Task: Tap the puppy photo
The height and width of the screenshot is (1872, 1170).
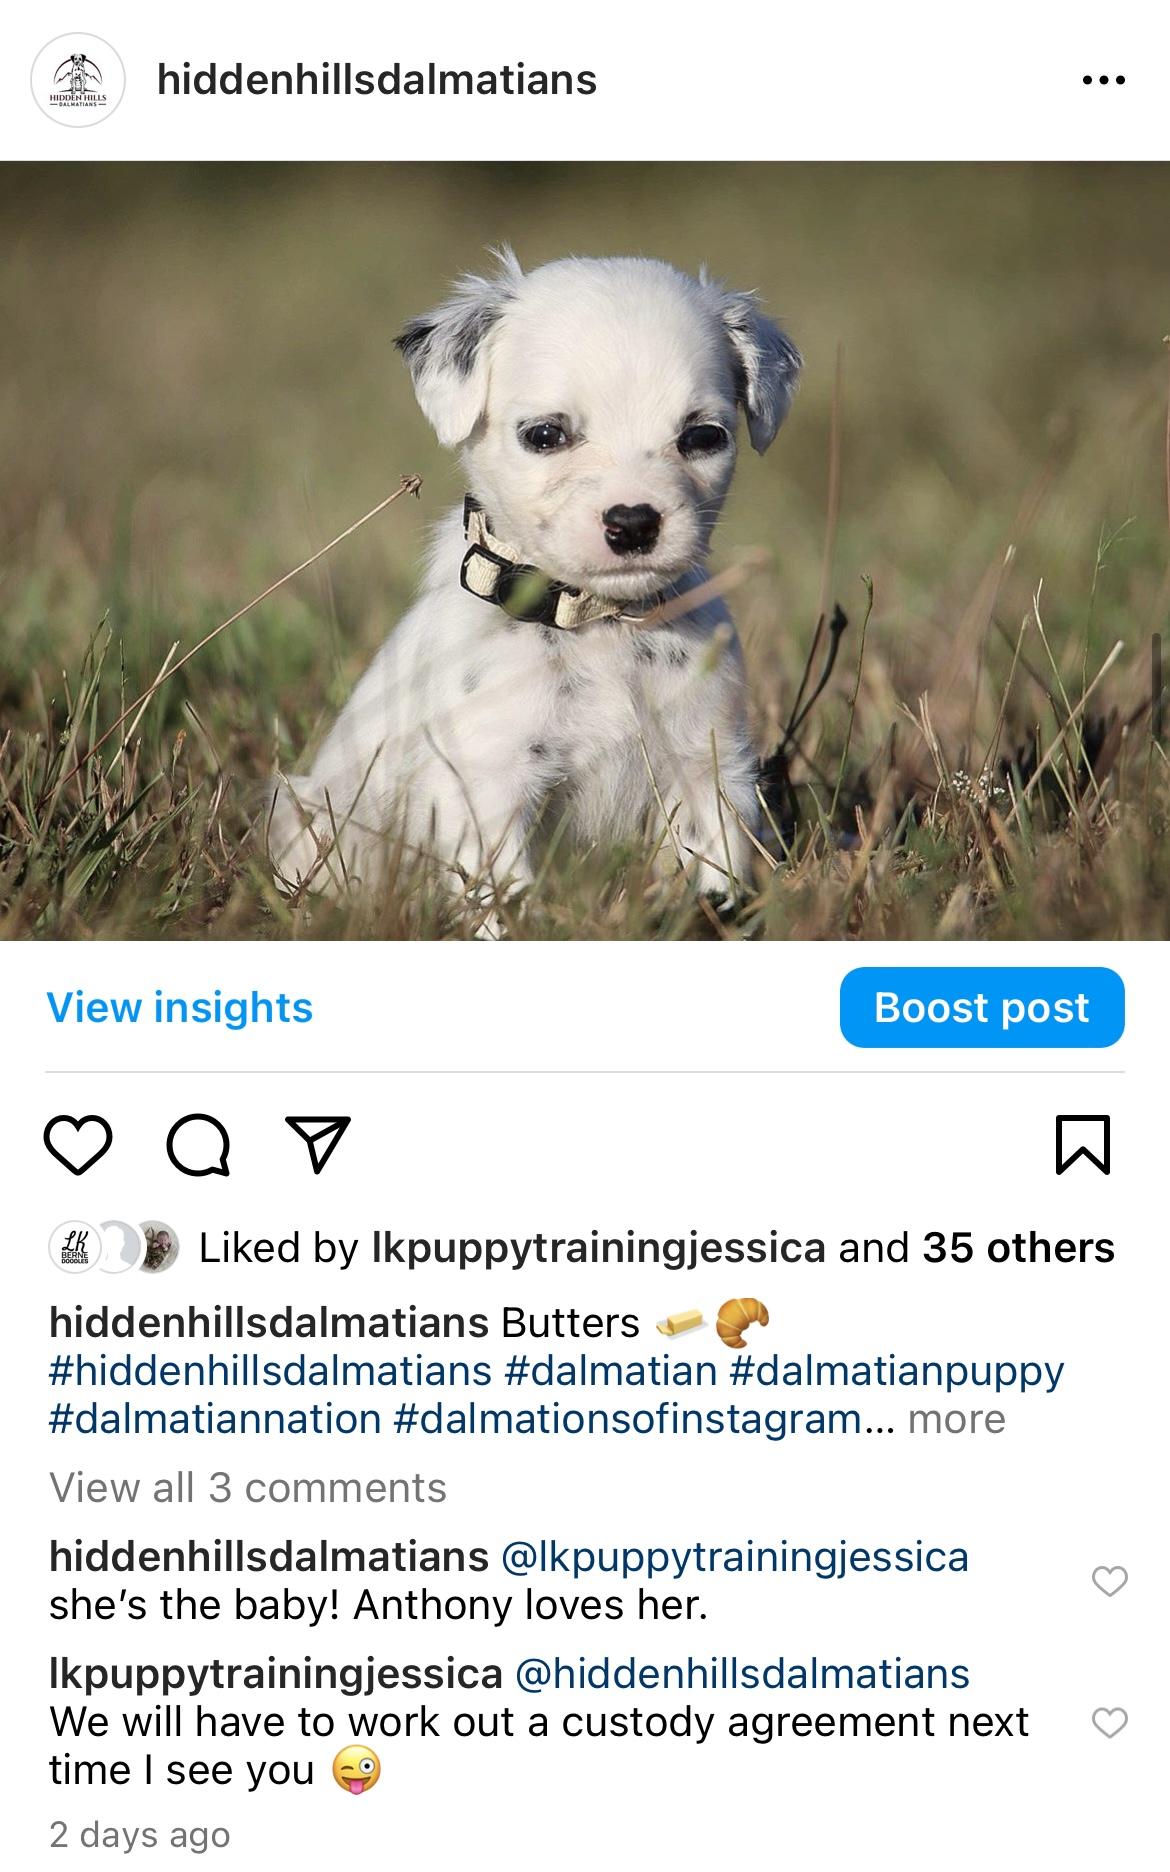Action: [x=585, y=550]
